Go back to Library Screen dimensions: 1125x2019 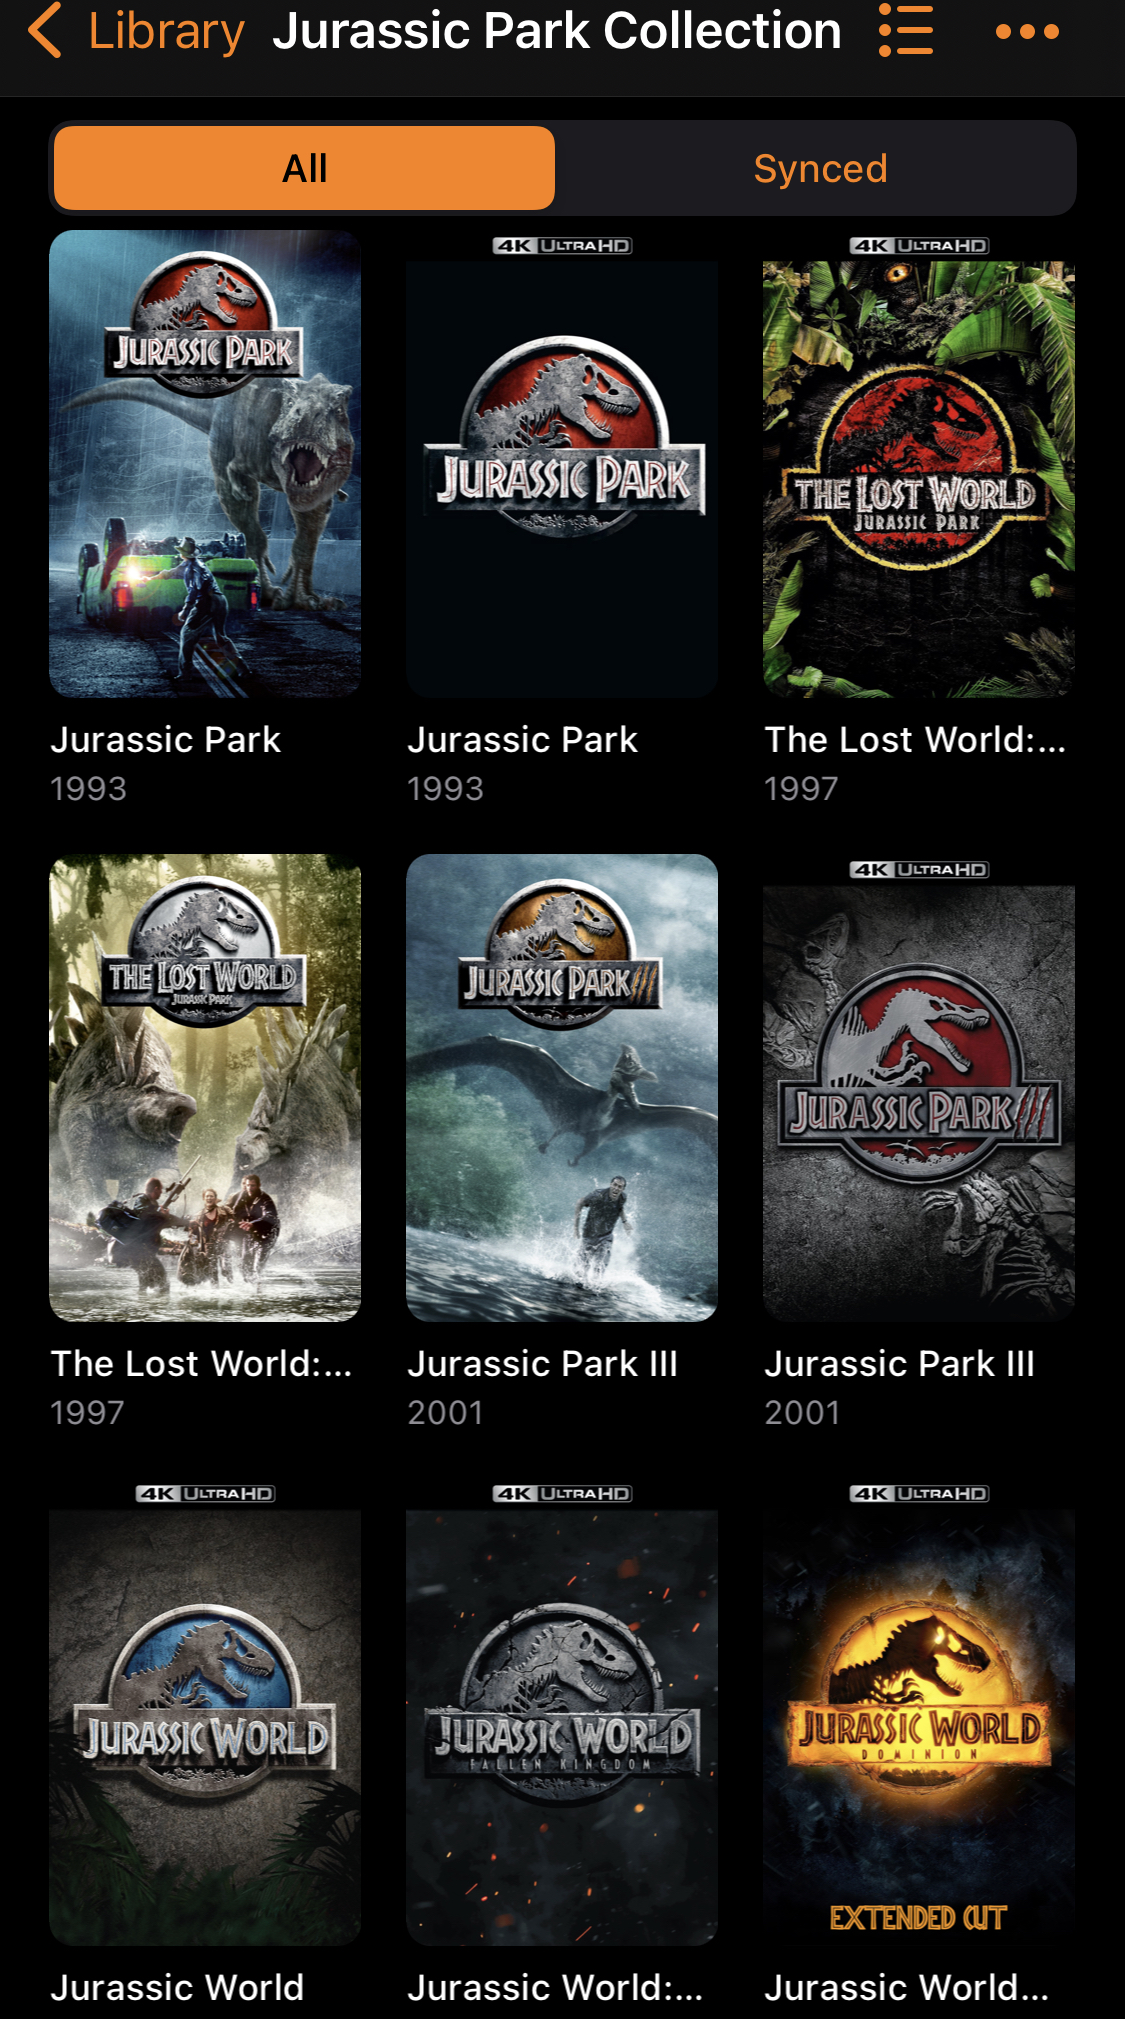[x=166, y=31]
